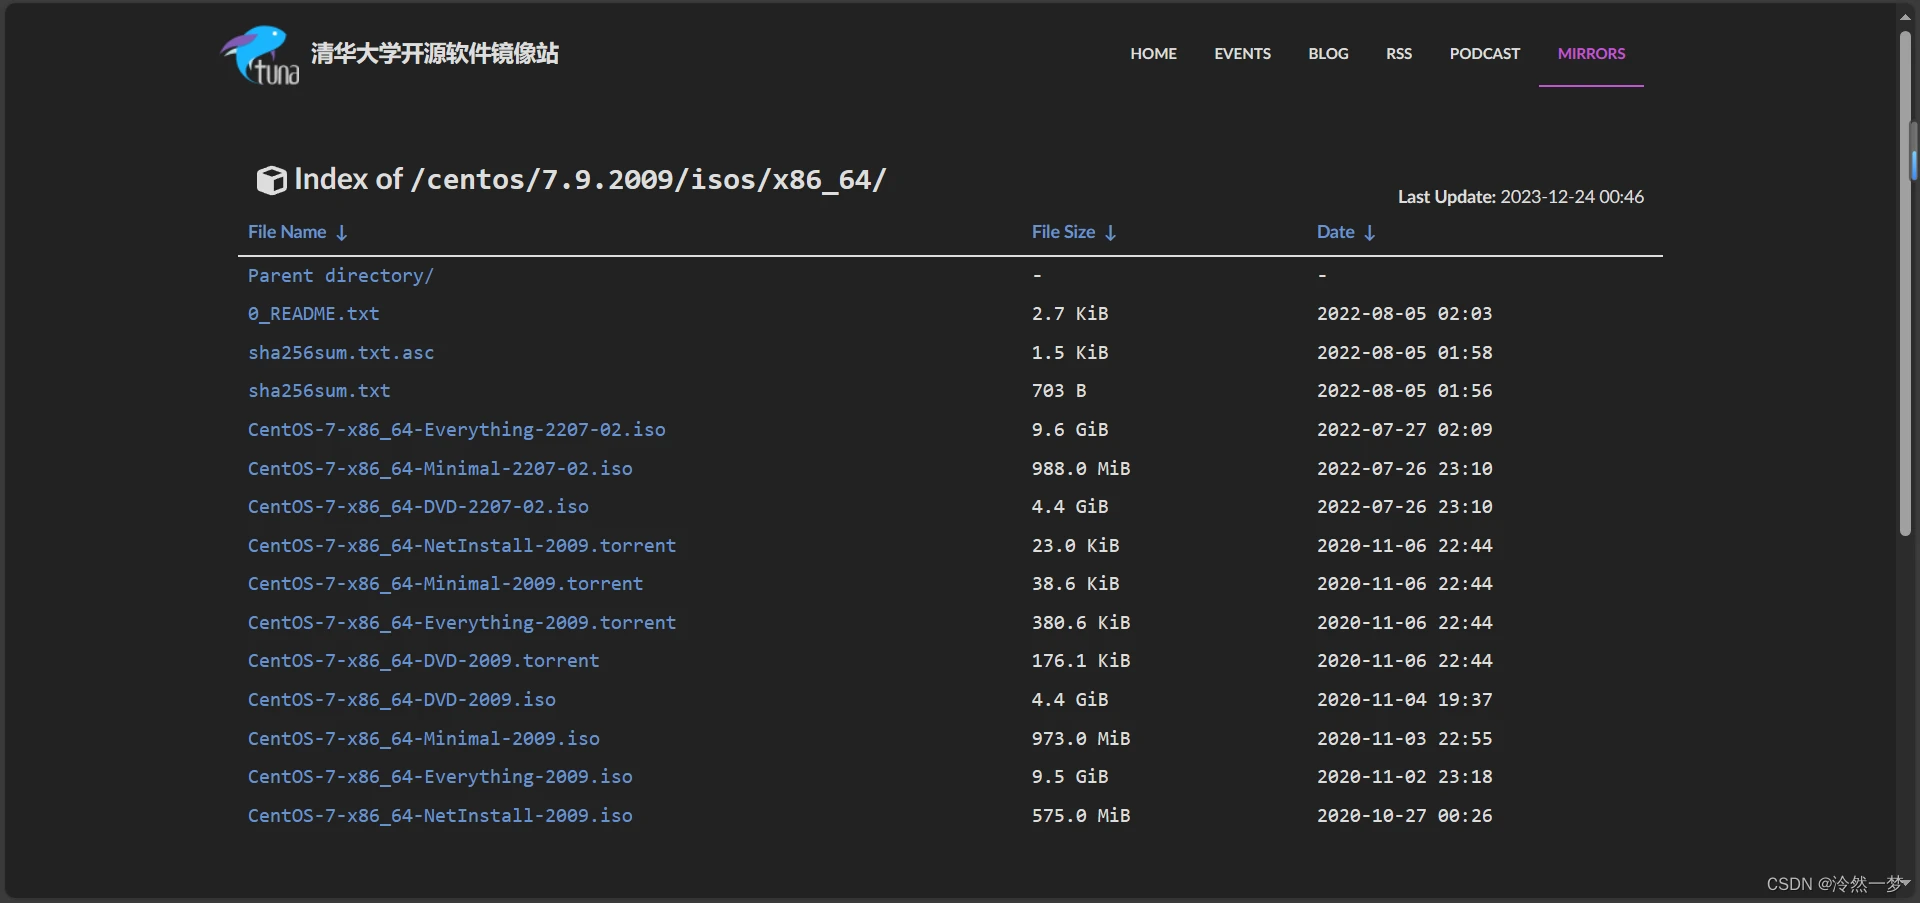Click the 703 B file size

point(1059,391)
